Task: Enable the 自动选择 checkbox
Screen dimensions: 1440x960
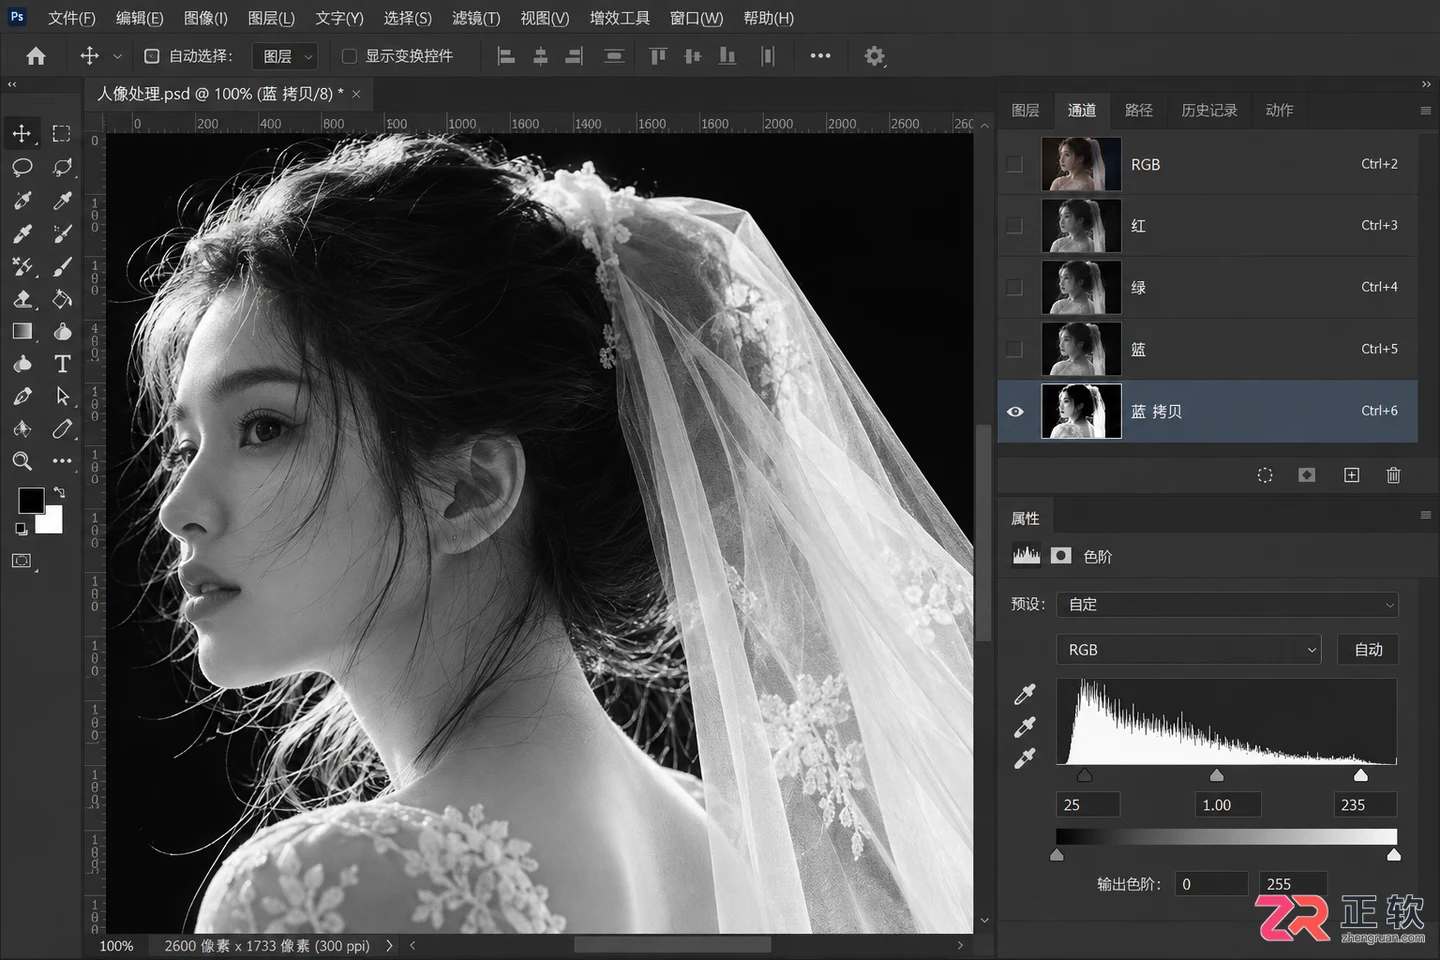Action: click(x=152, y=56)
